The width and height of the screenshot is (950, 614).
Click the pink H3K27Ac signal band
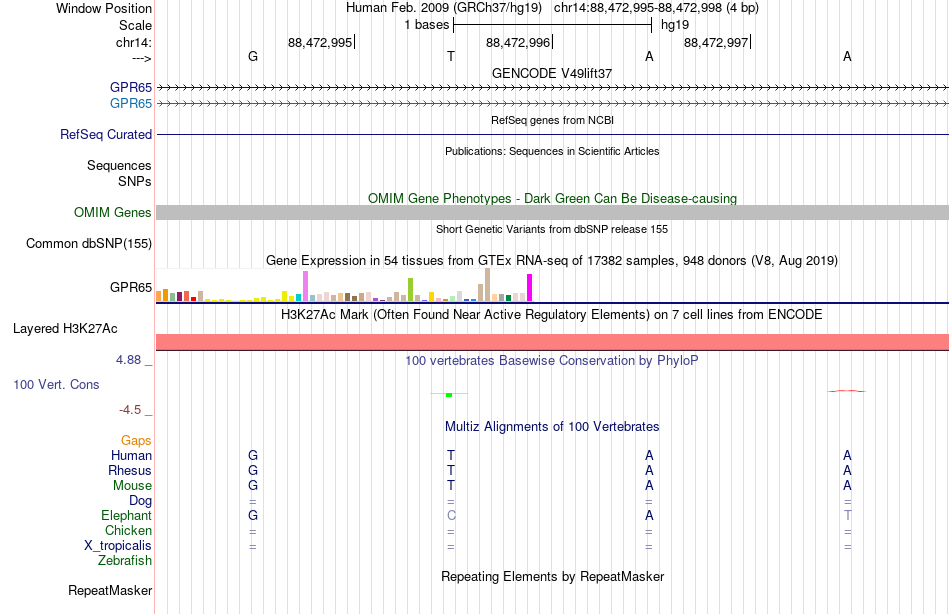coord(552,342)
